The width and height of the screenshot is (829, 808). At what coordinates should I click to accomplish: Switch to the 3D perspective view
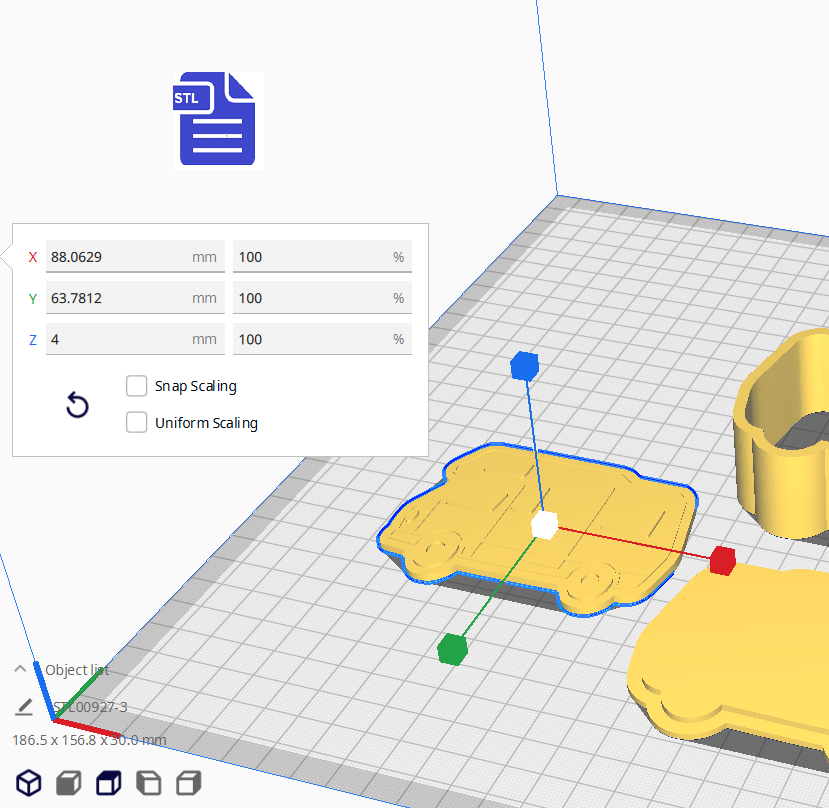click(x=29, y=782)
